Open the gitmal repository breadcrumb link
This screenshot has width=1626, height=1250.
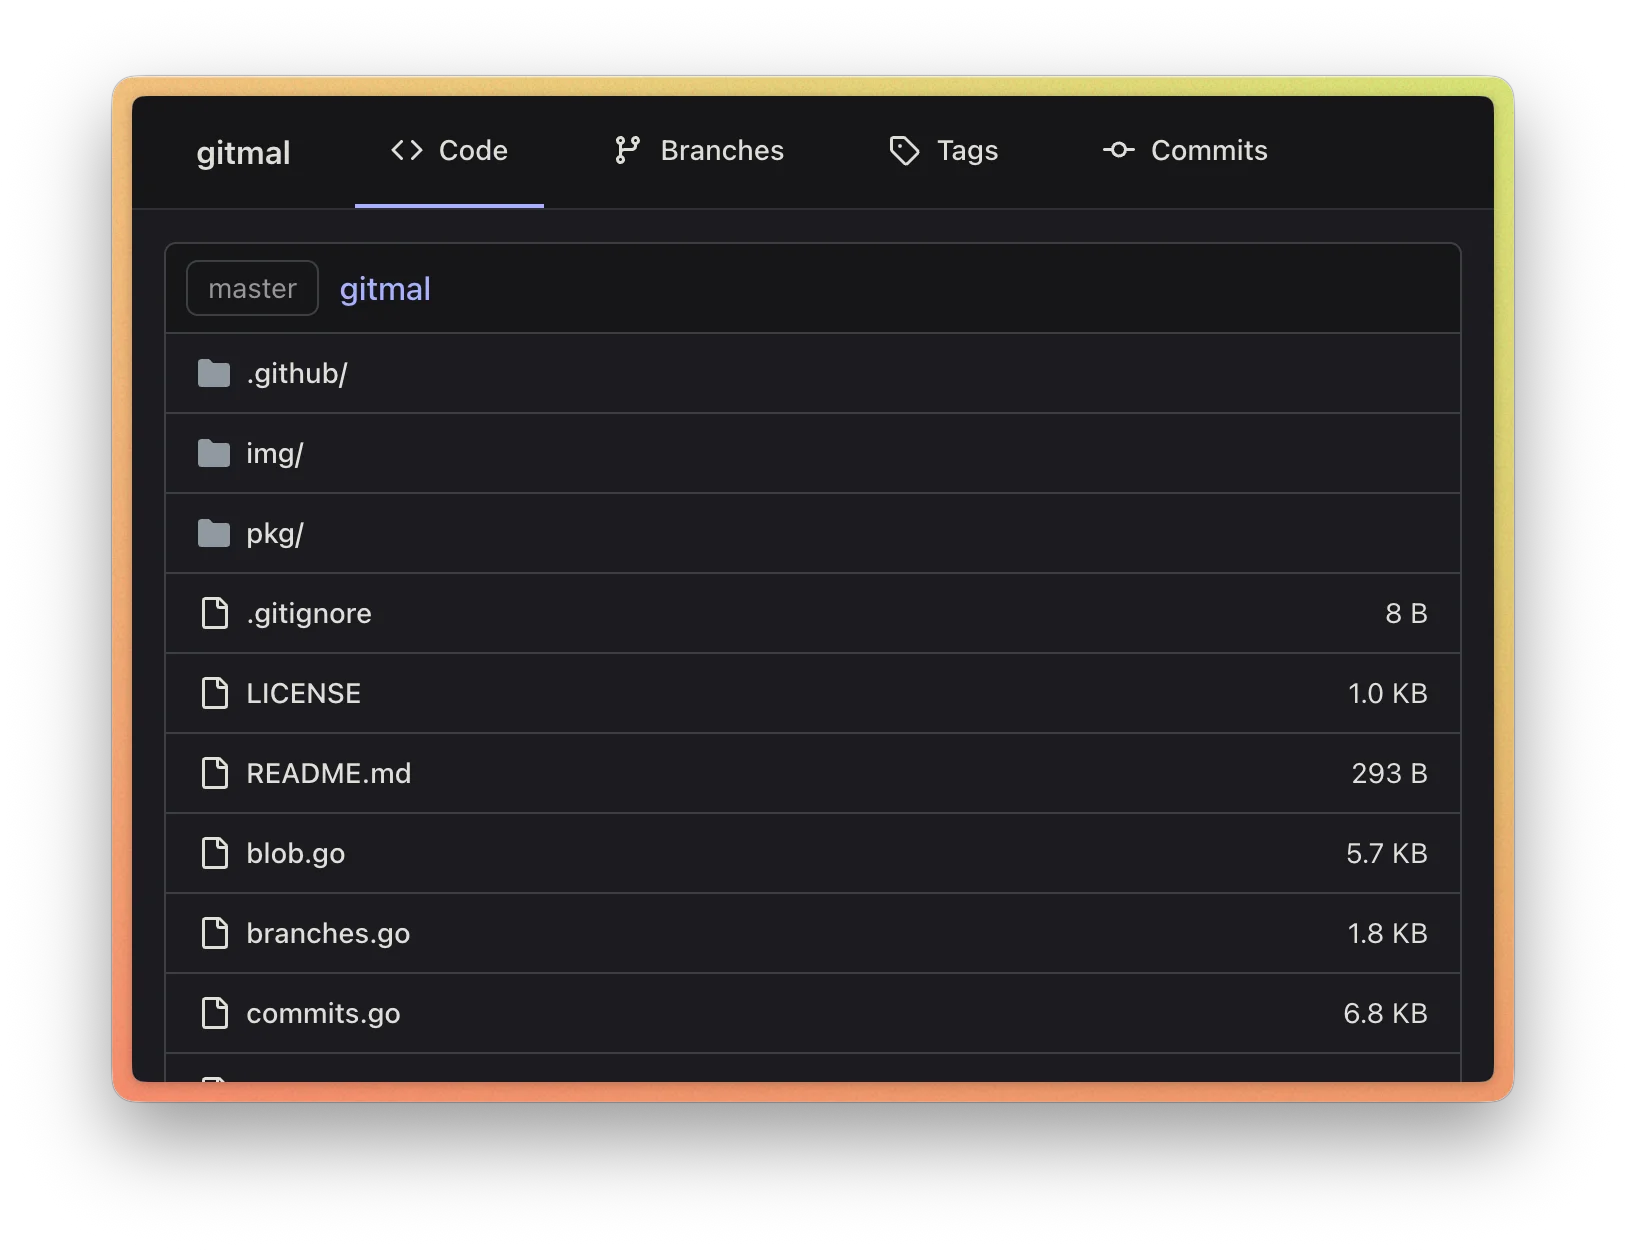point(384,288)
